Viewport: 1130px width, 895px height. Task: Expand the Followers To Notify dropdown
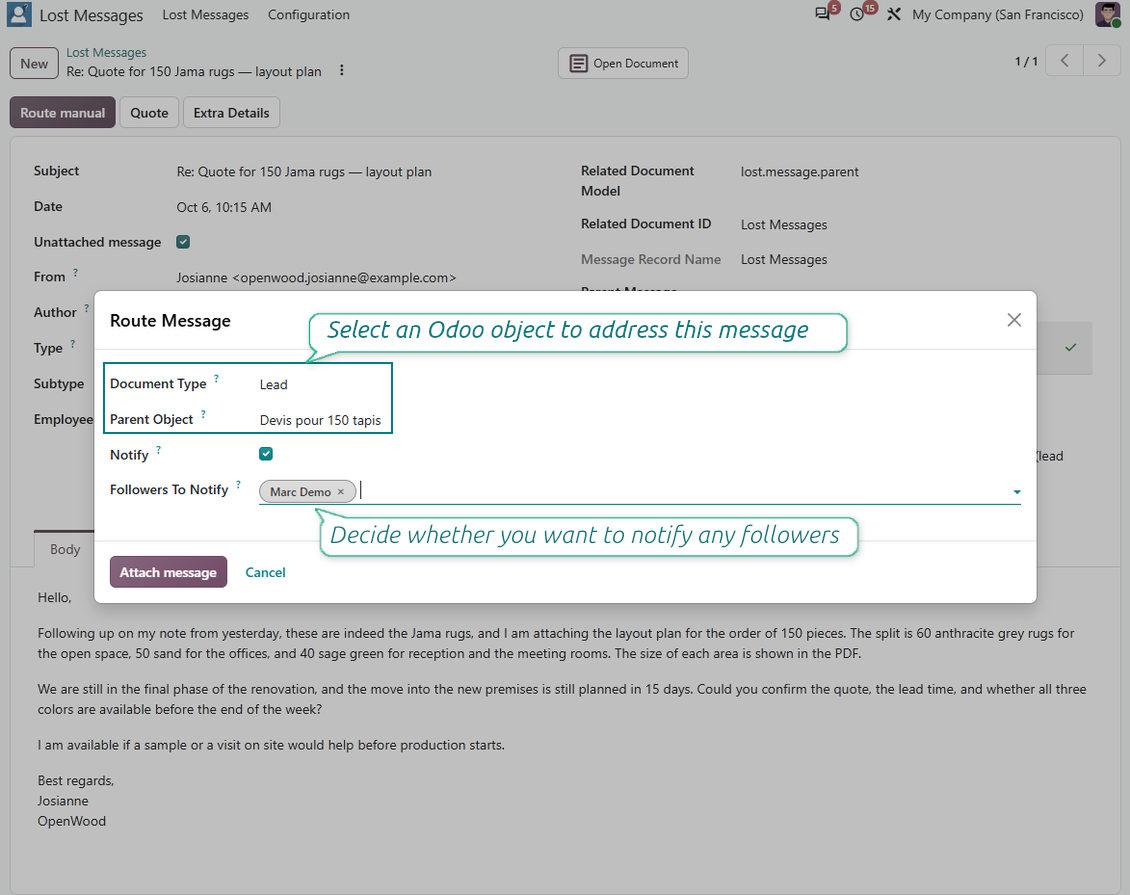[x=1017, y=492]
